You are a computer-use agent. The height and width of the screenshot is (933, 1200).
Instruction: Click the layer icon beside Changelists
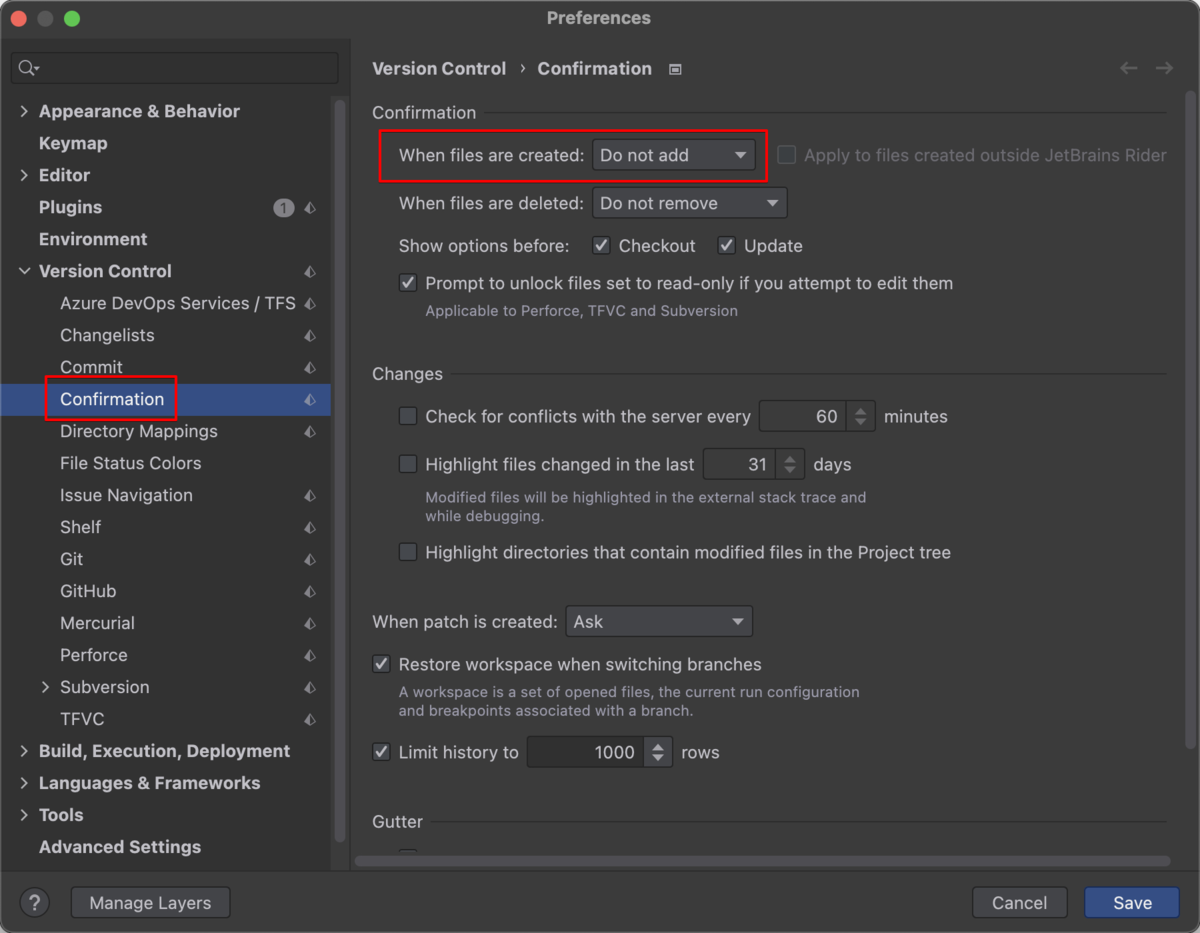click(x=310, y=336)
